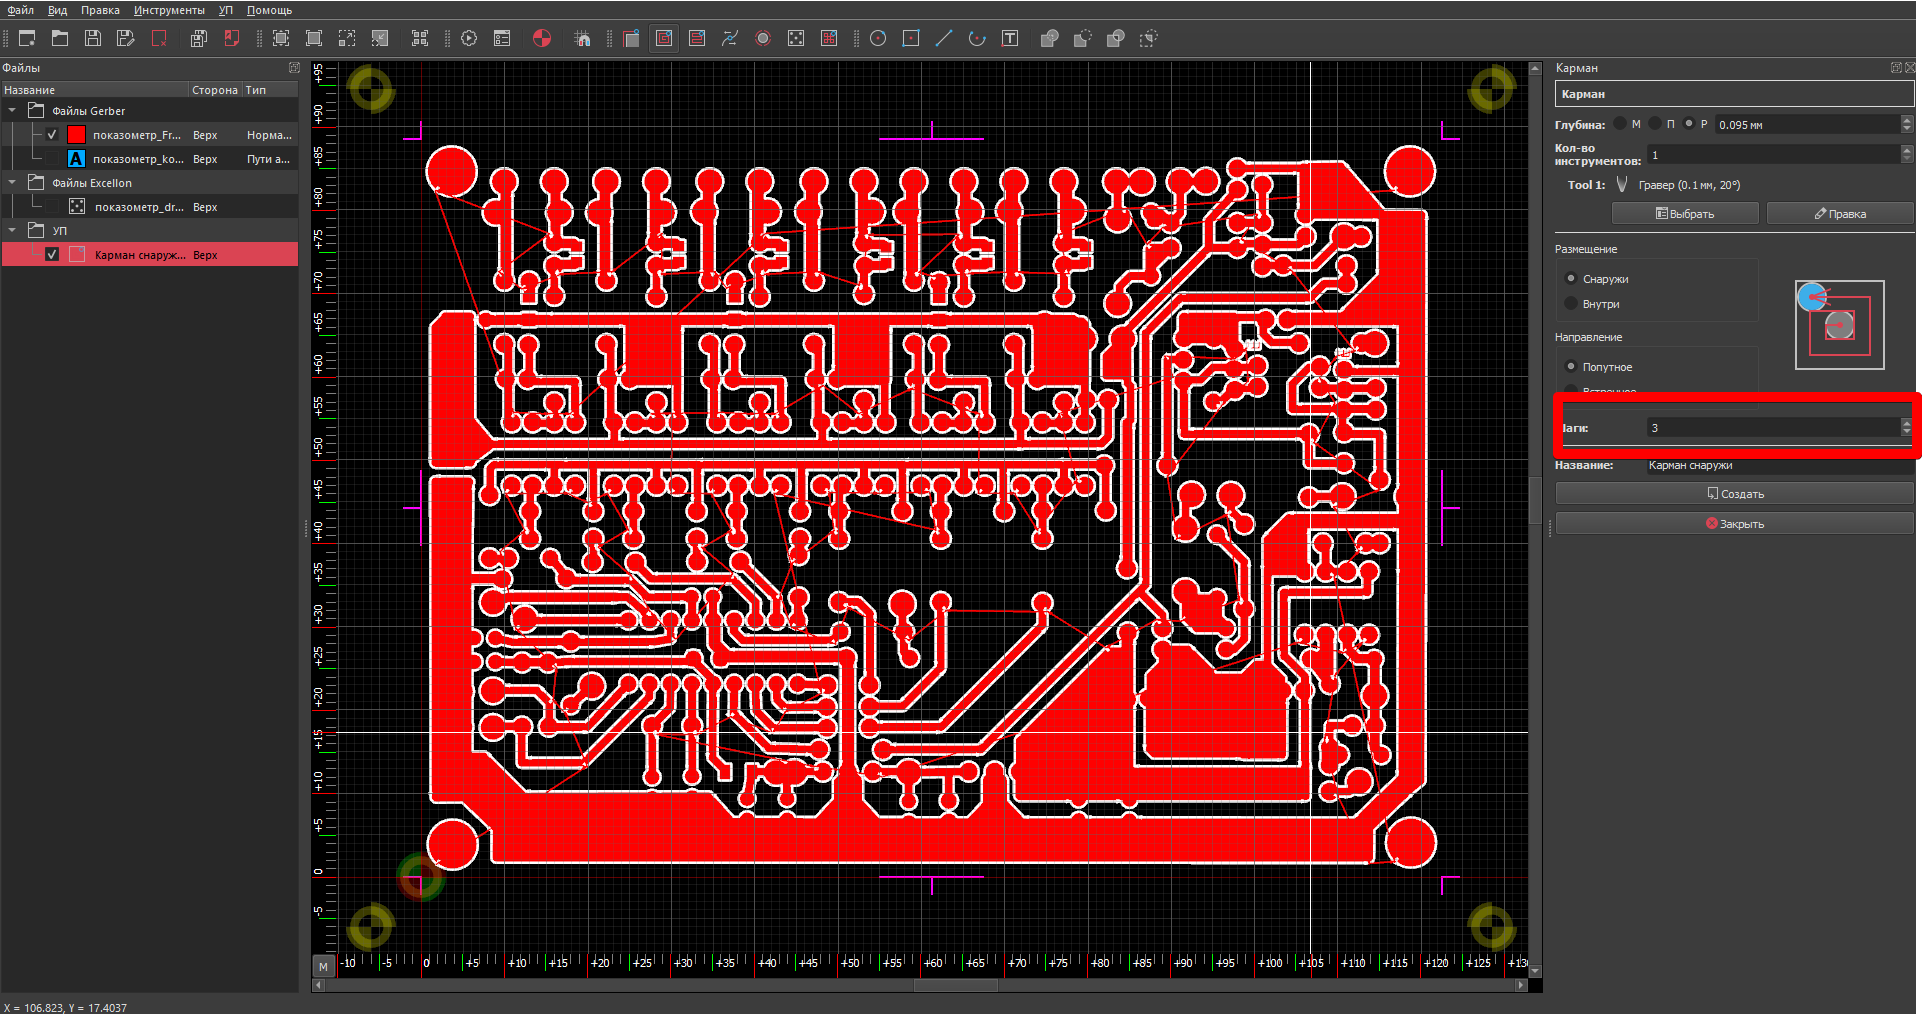Click the Название toolpath name field
Viewport: 1926px width, 1014px height.
(x=1779, y=465)
